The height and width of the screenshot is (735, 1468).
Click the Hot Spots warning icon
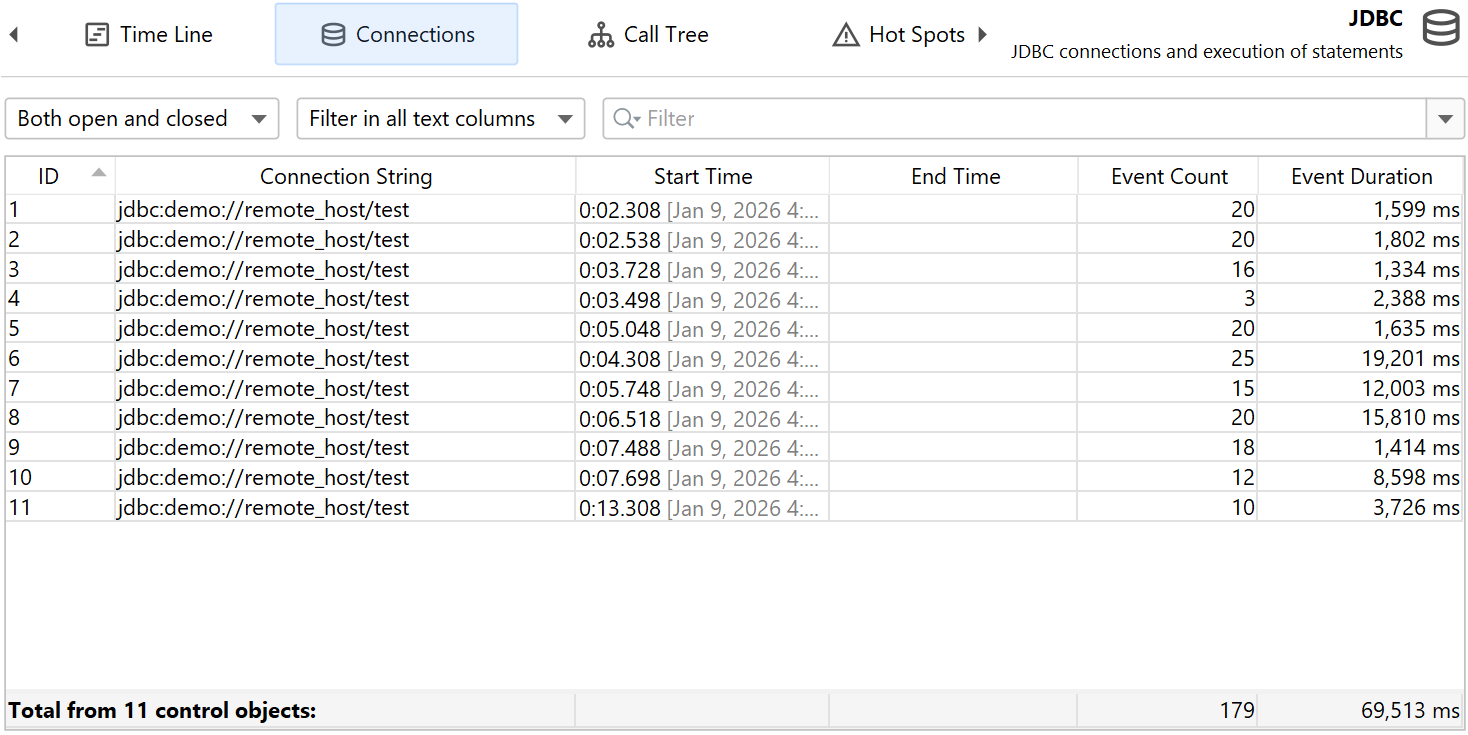[x=846, y=35]
